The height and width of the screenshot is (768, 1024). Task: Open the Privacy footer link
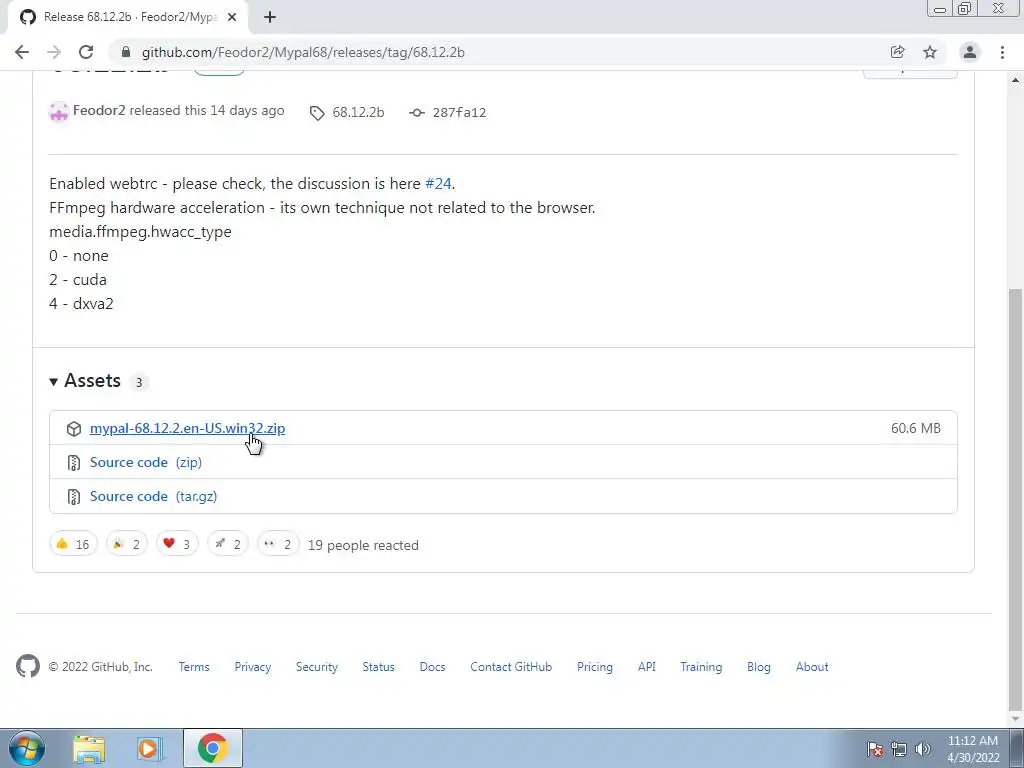pos(253,667)
